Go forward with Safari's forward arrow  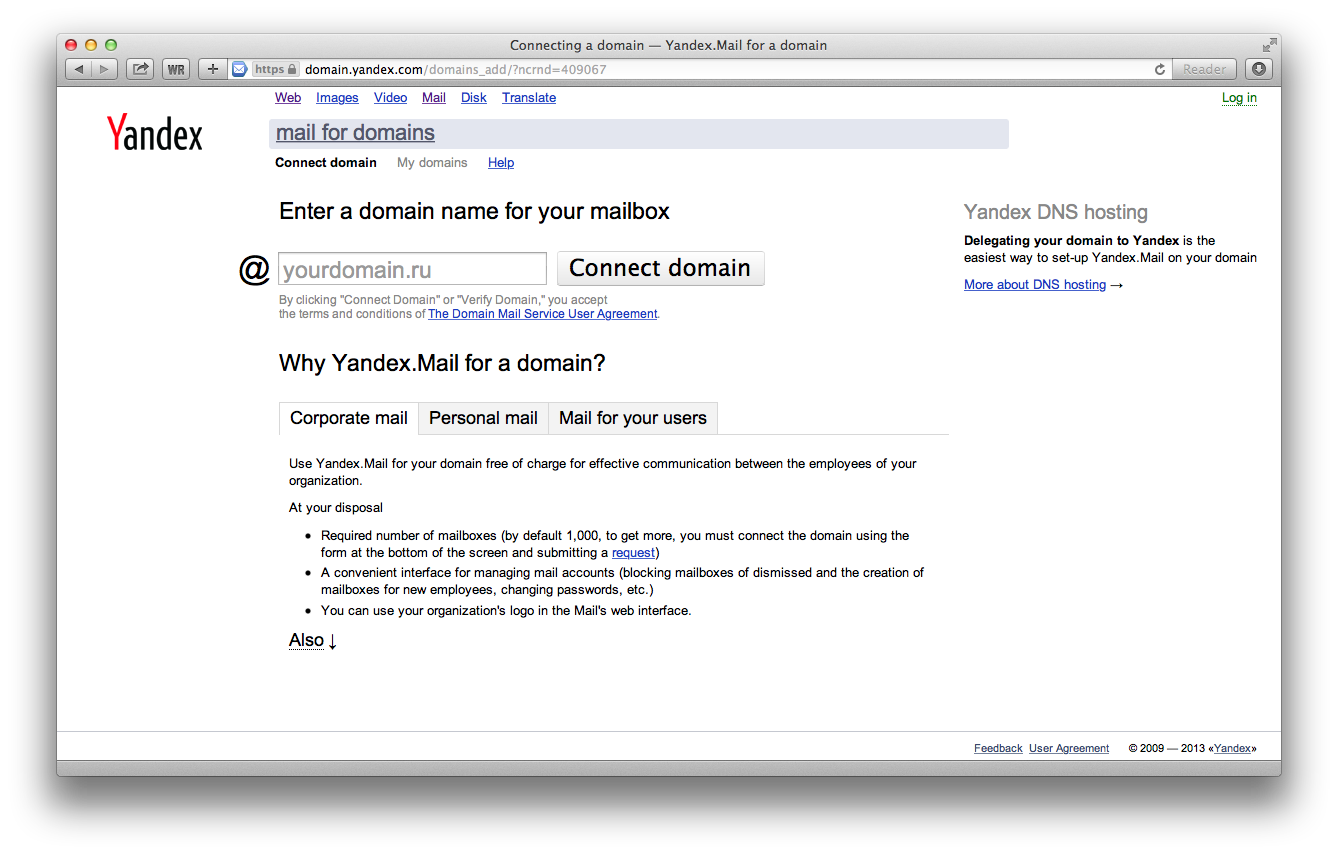coord(105,69)
